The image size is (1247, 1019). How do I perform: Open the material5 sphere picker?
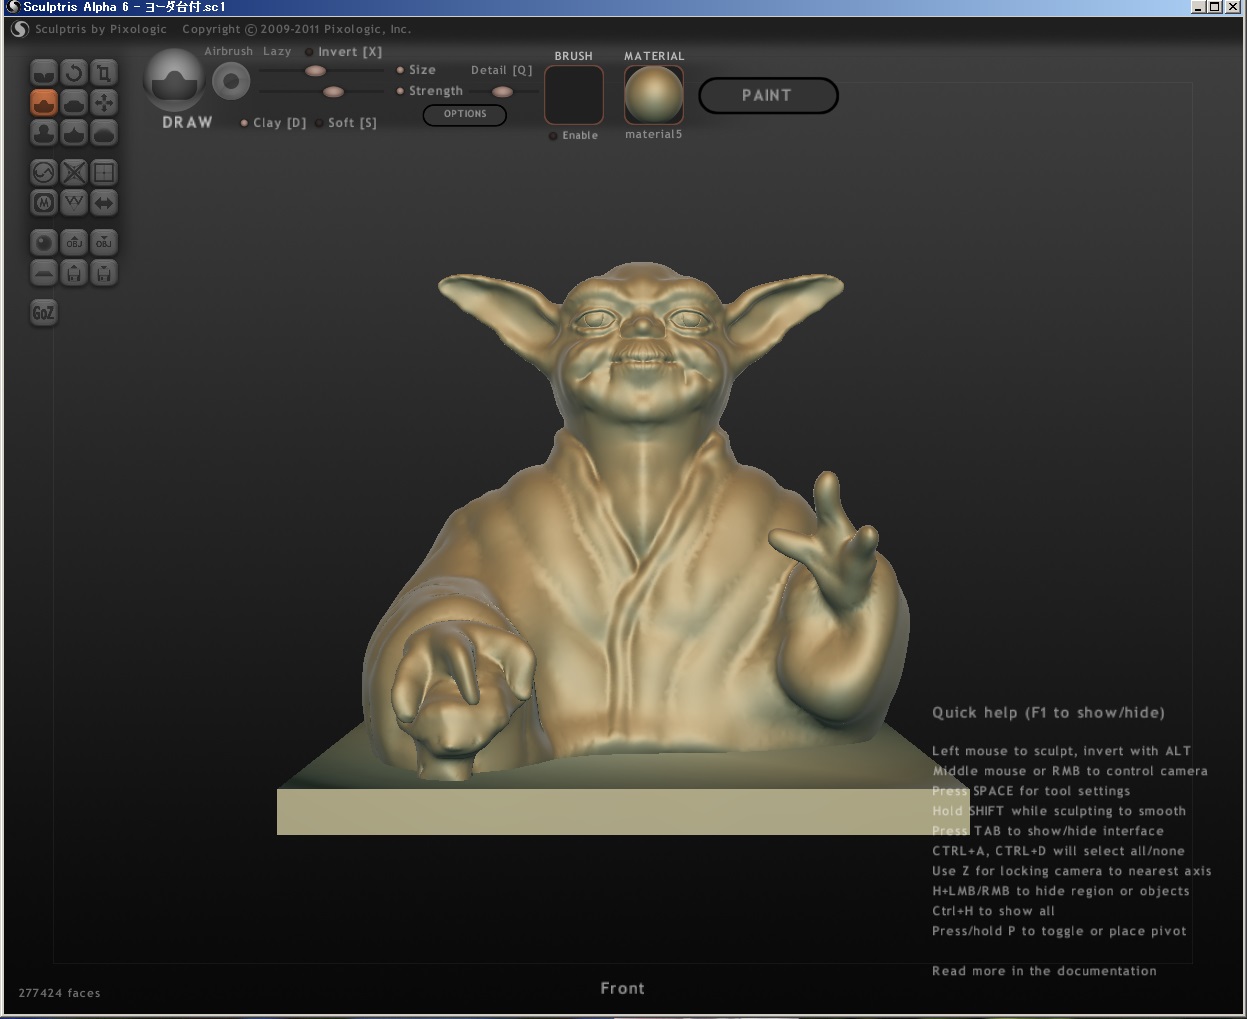point(654,96)
